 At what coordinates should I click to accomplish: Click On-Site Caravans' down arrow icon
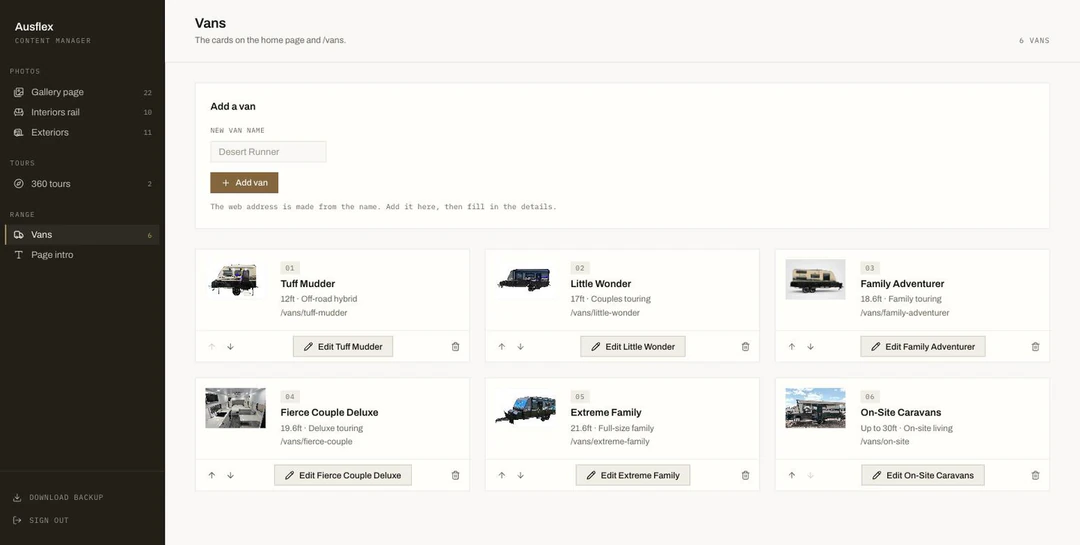(811, 475)
